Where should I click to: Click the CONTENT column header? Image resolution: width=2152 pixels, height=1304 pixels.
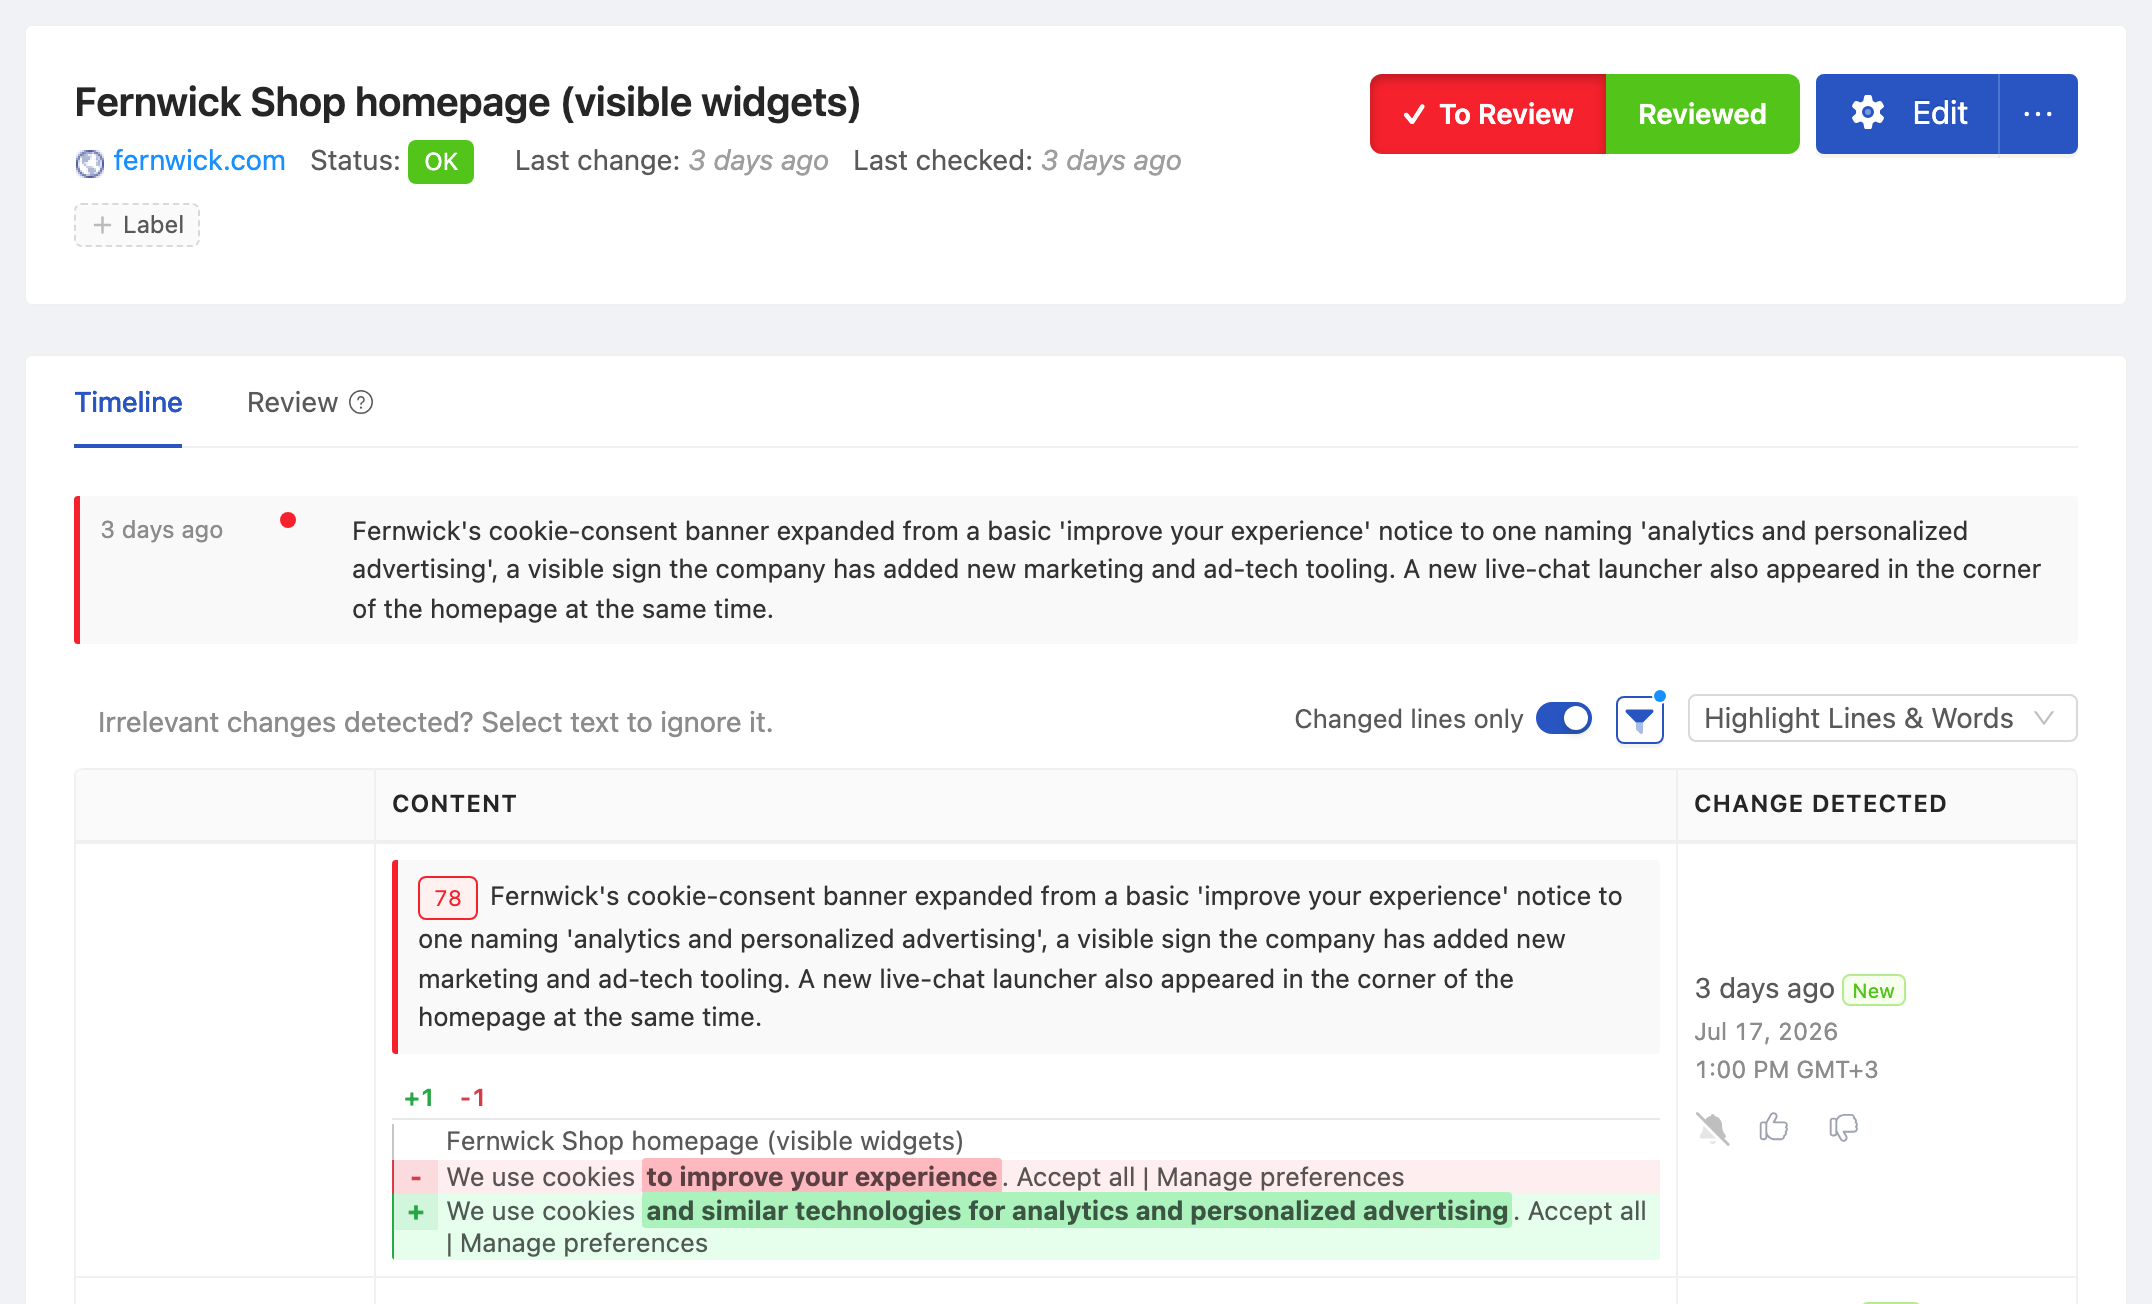(454, 804)
